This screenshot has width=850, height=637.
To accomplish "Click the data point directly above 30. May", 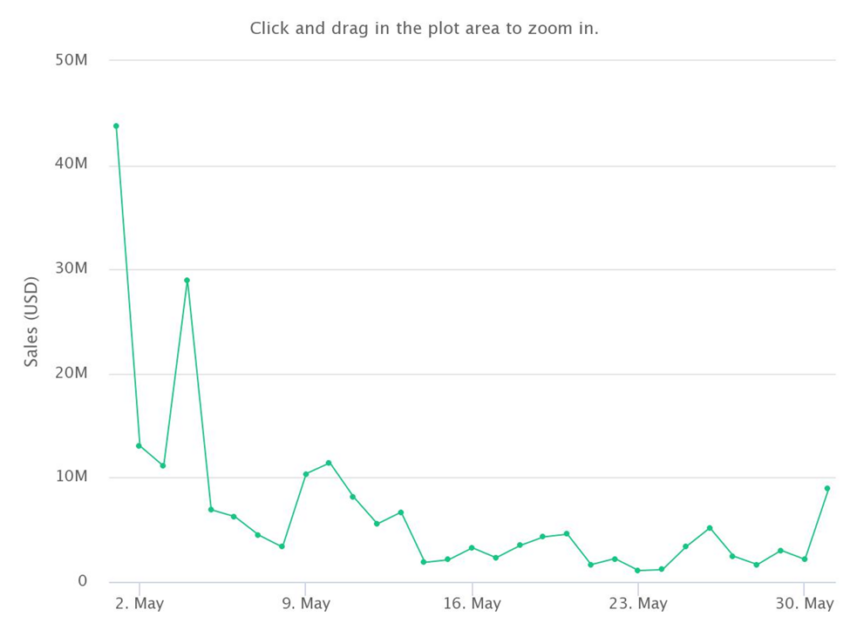I will point(804,559).
